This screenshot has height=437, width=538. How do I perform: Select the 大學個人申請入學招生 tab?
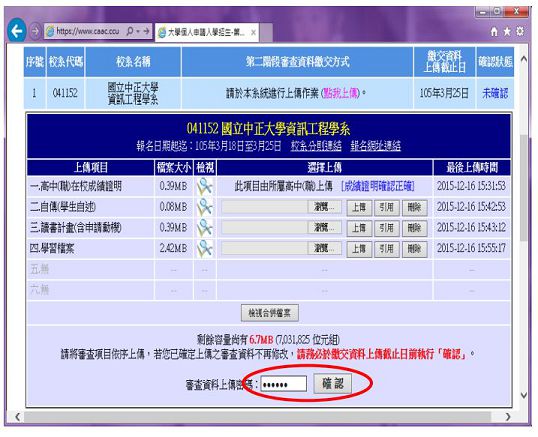pos(207,33)
